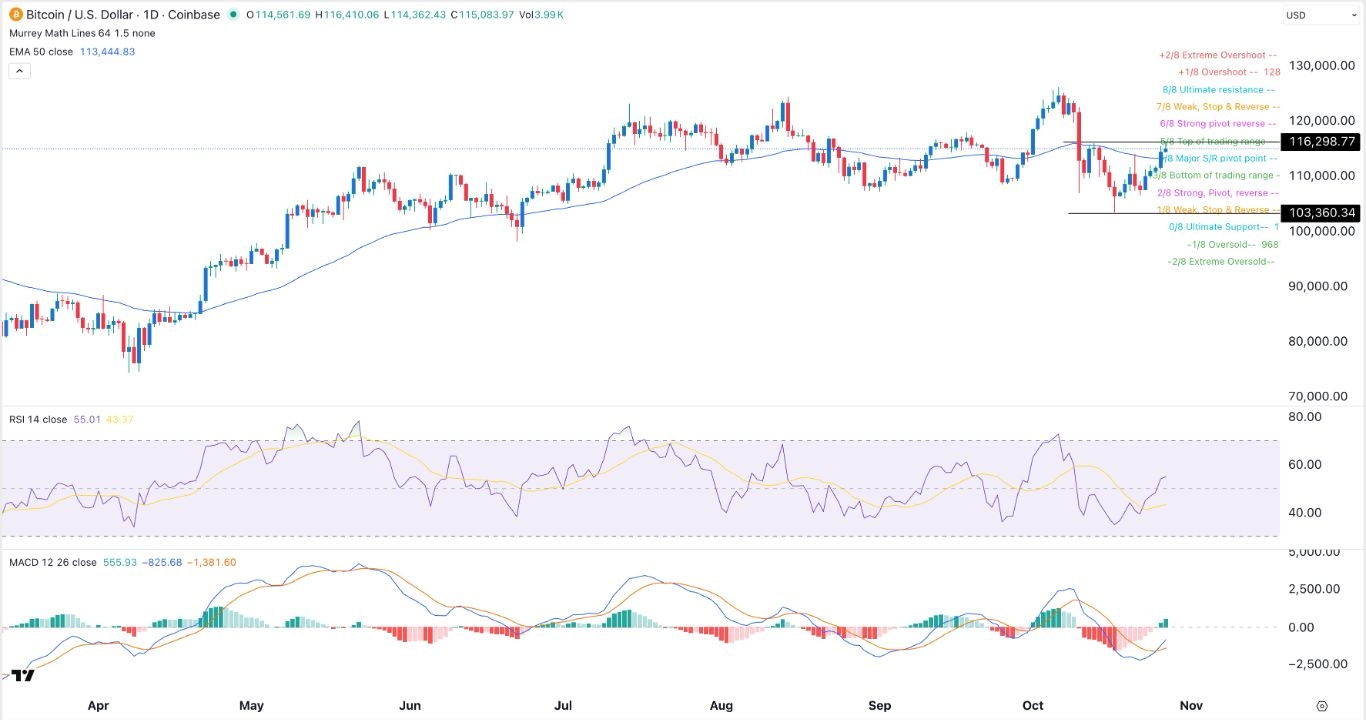
Task: Click the green market status dot beside symbol
Action: [x=233, y=15]
